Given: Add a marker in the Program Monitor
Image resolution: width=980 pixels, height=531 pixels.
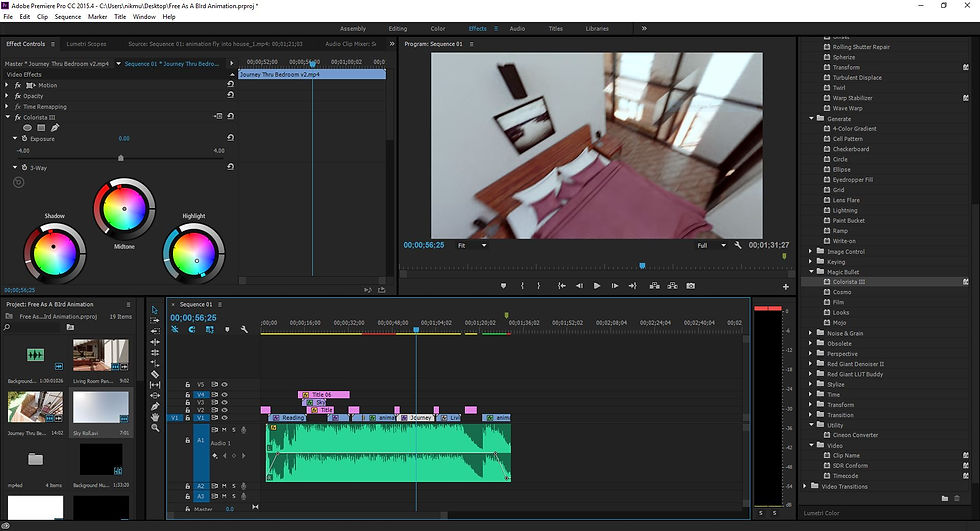Looking at the screenshot, I should coord(503,285).
